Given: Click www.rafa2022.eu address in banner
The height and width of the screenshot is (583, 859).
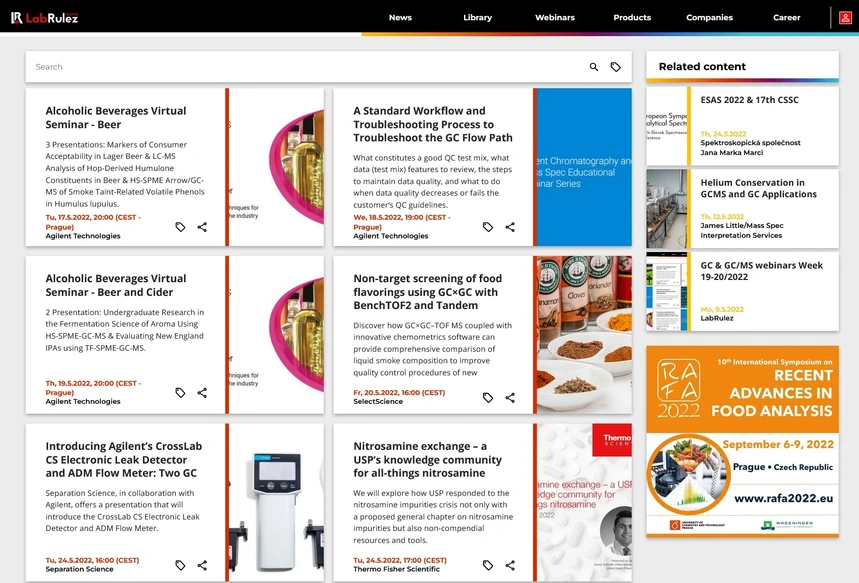Looking at the screenshot, I should click(783, 498).
